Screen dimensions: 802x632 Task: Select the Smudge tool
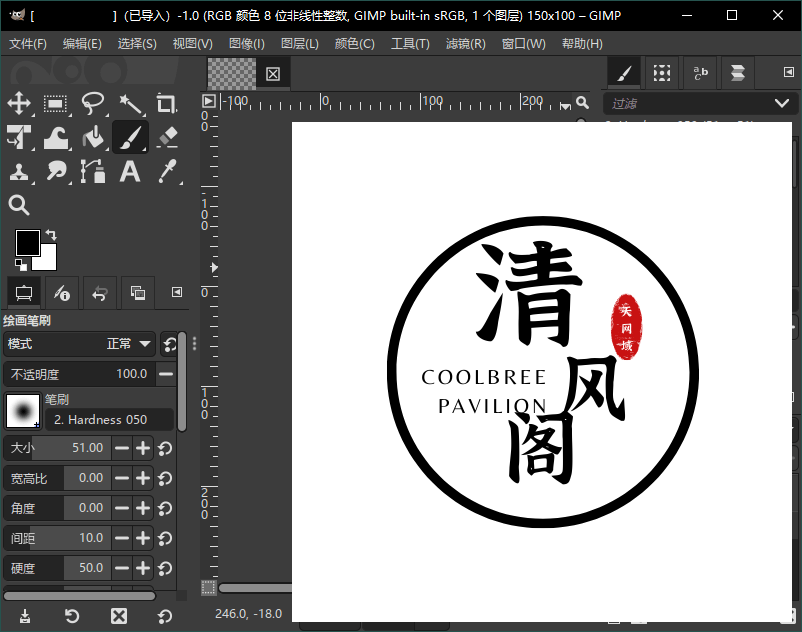tap(55, 171)
